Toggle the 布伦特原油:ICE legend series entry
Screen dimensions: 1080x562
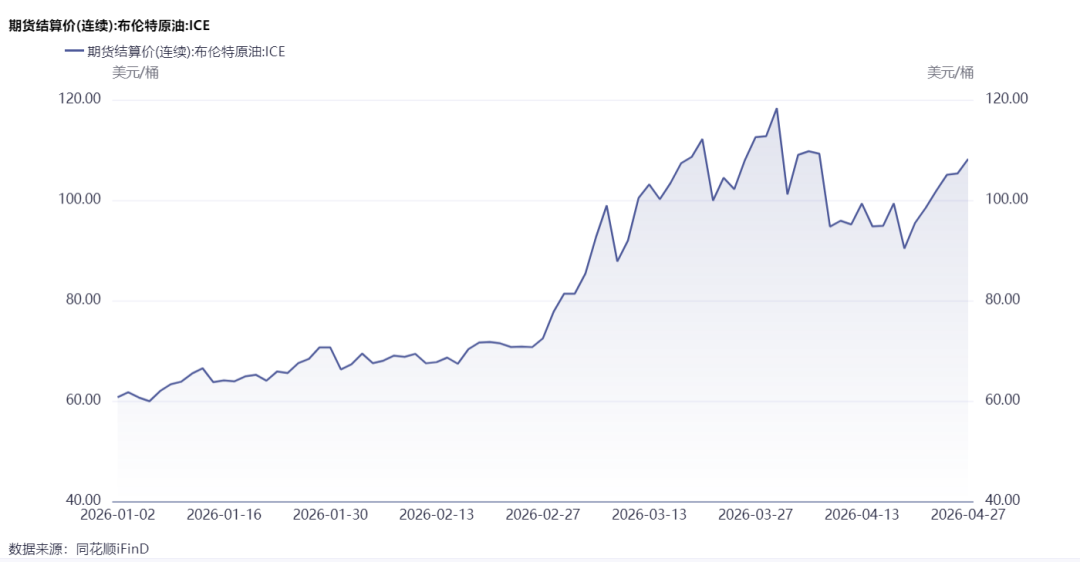pyautogui.click(x=175, y=52)
